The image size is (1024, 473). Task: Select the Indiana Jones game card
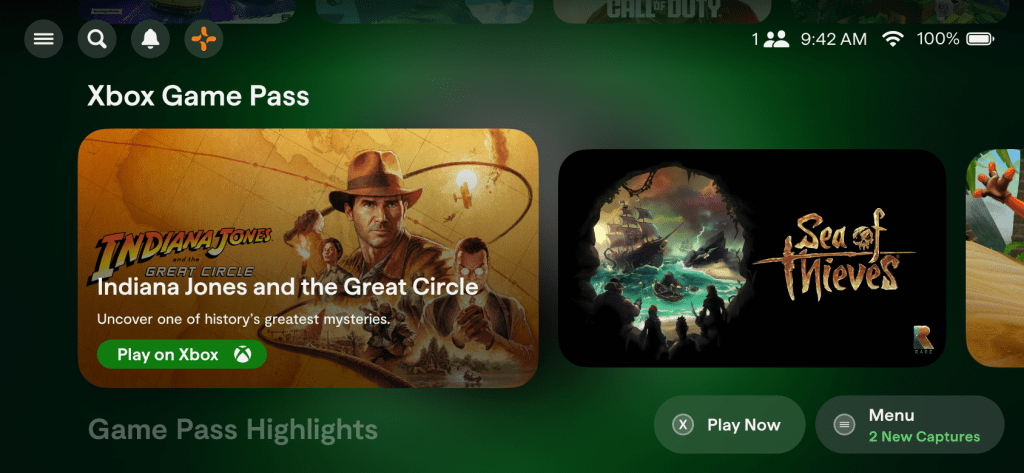click(x=308, y=258)
